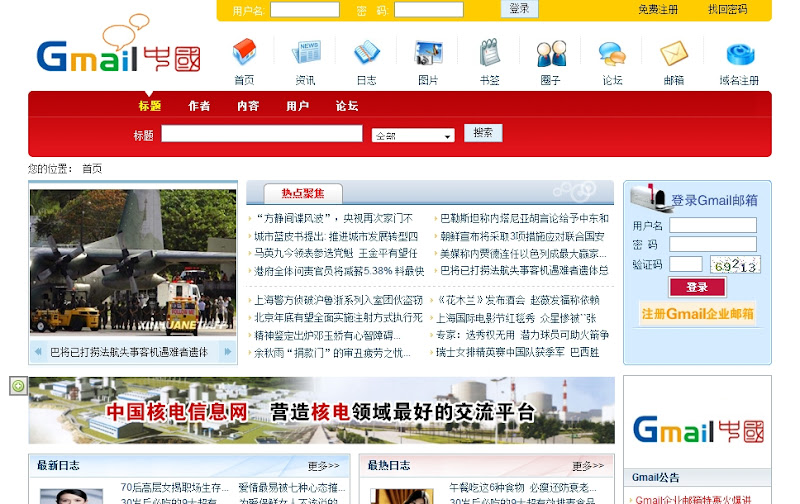Open headline 朝鲜宣布将采取3项措施应对联合国安
The width and height of the screenshot is (800, 504).
522,236
